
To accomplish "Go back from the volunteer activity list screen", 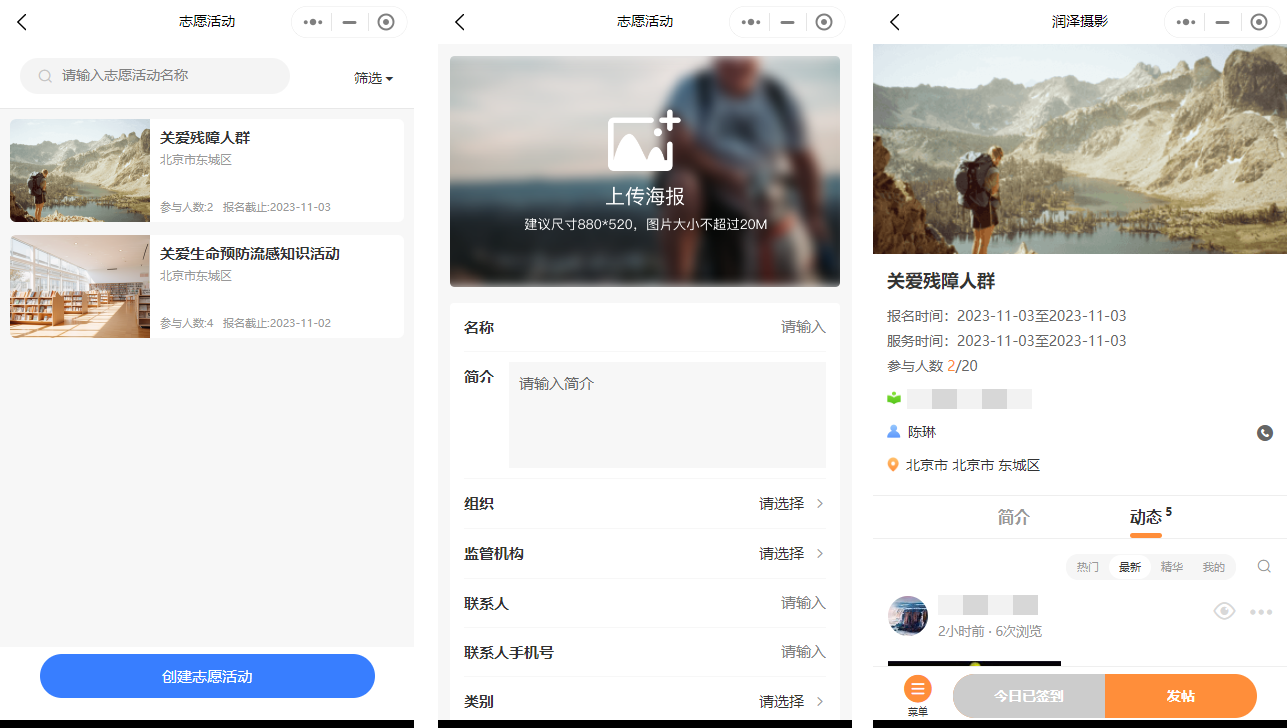I will click(22, 22).
